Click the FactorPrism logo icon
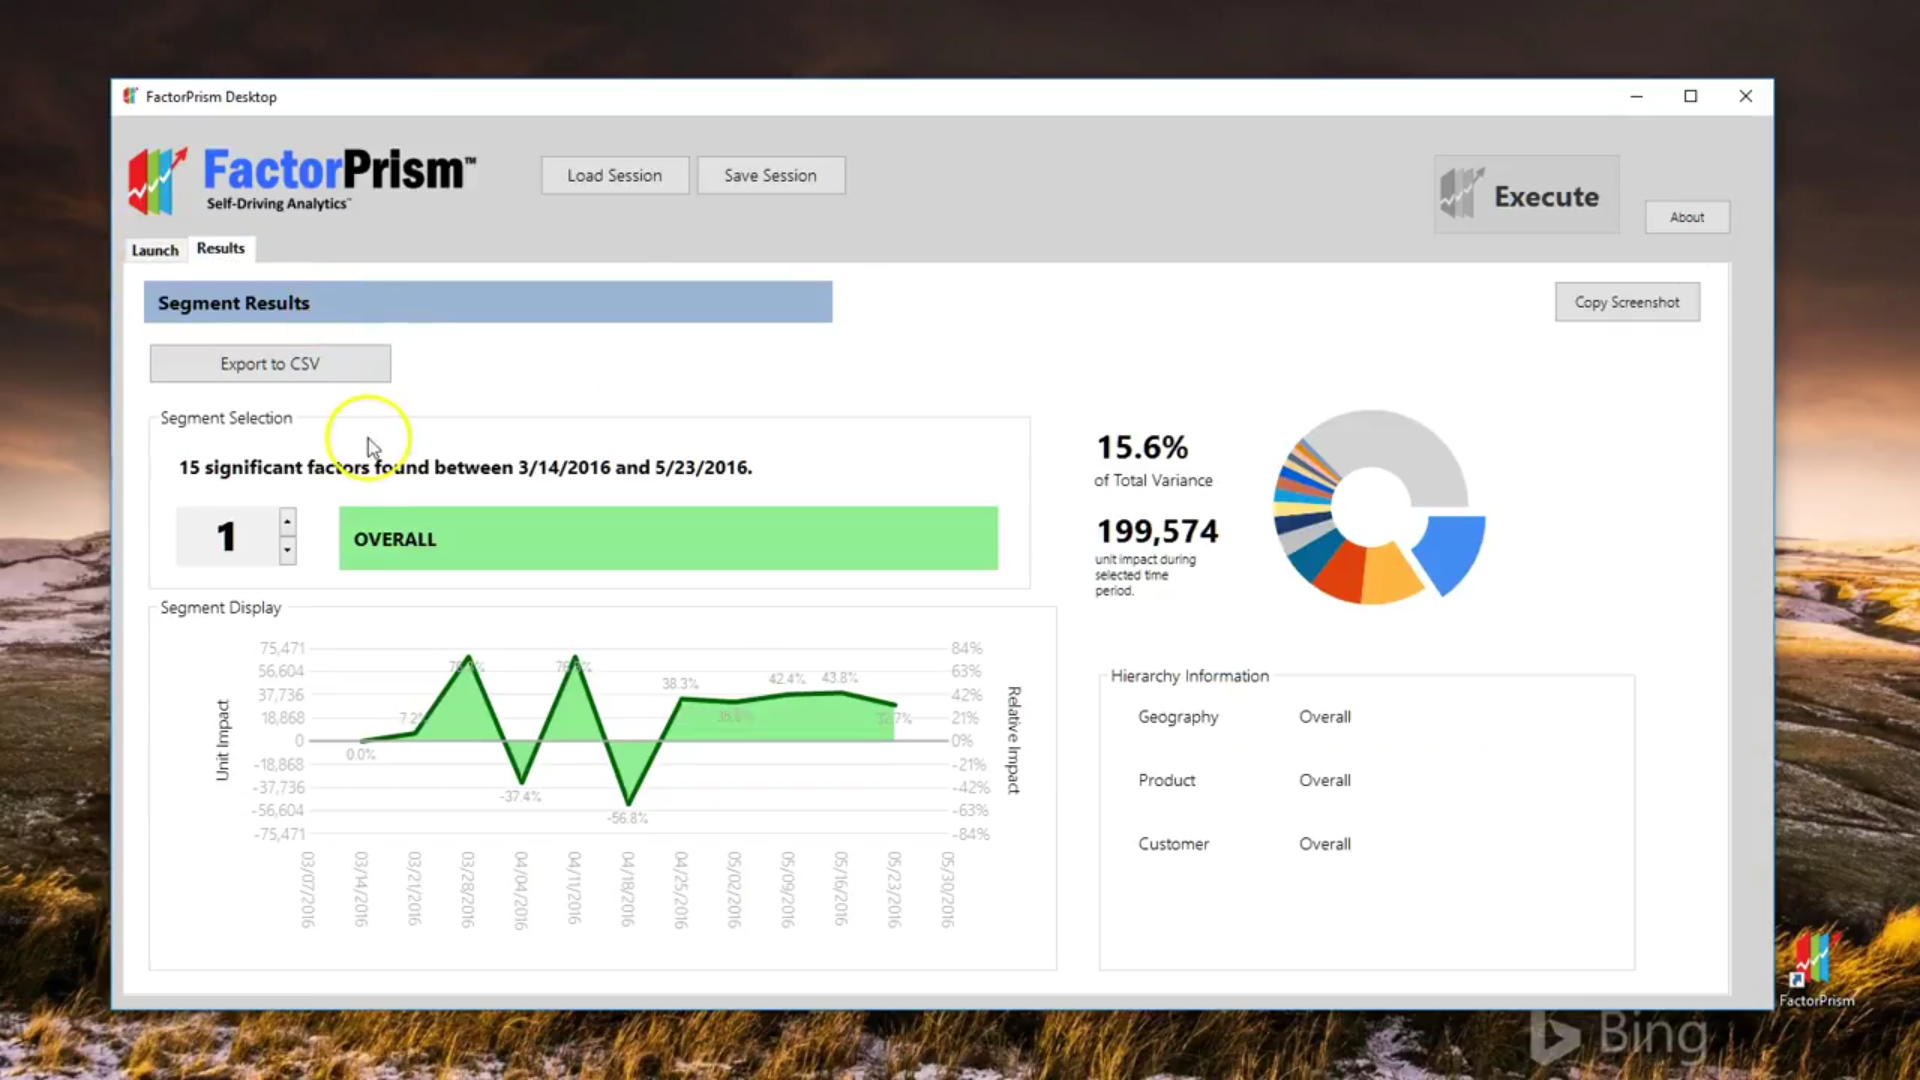Image resolution: width=1920 pixels, height=1080 pixels. click(x=157, y=182)
